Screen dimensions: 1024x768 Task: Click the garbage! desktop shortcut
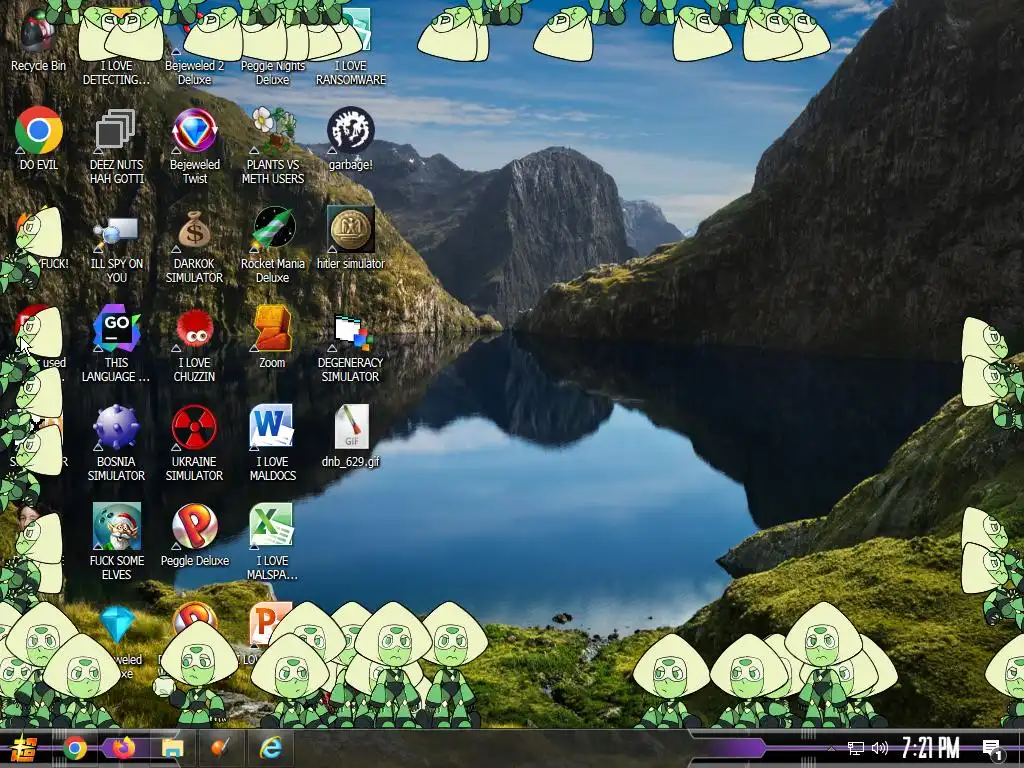pos(351,138)
